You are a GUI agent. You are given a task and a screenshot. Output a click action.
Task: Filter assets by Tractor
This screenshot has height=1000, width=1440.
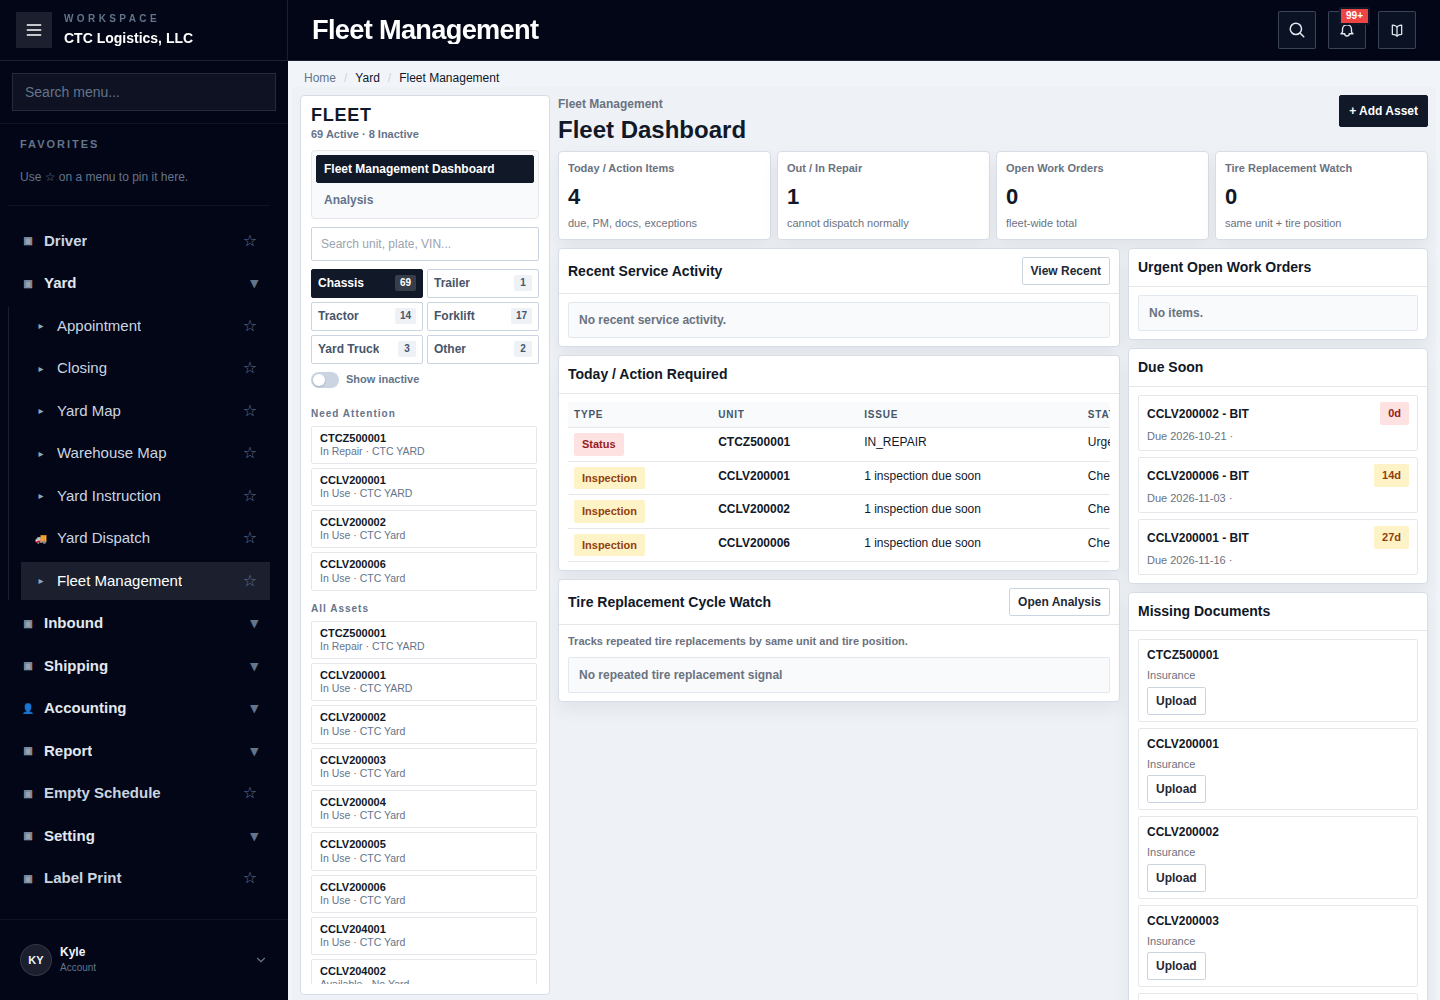click(367, 316)
